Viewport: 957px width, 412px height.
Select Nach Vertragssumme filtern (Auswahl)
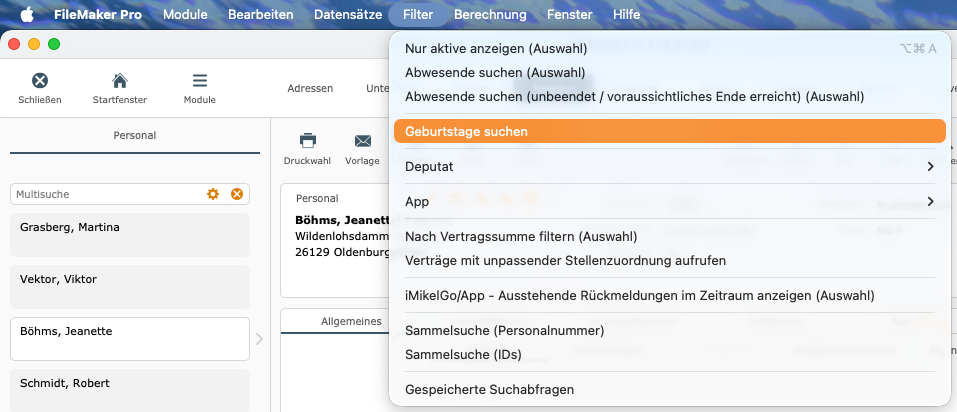670,236
